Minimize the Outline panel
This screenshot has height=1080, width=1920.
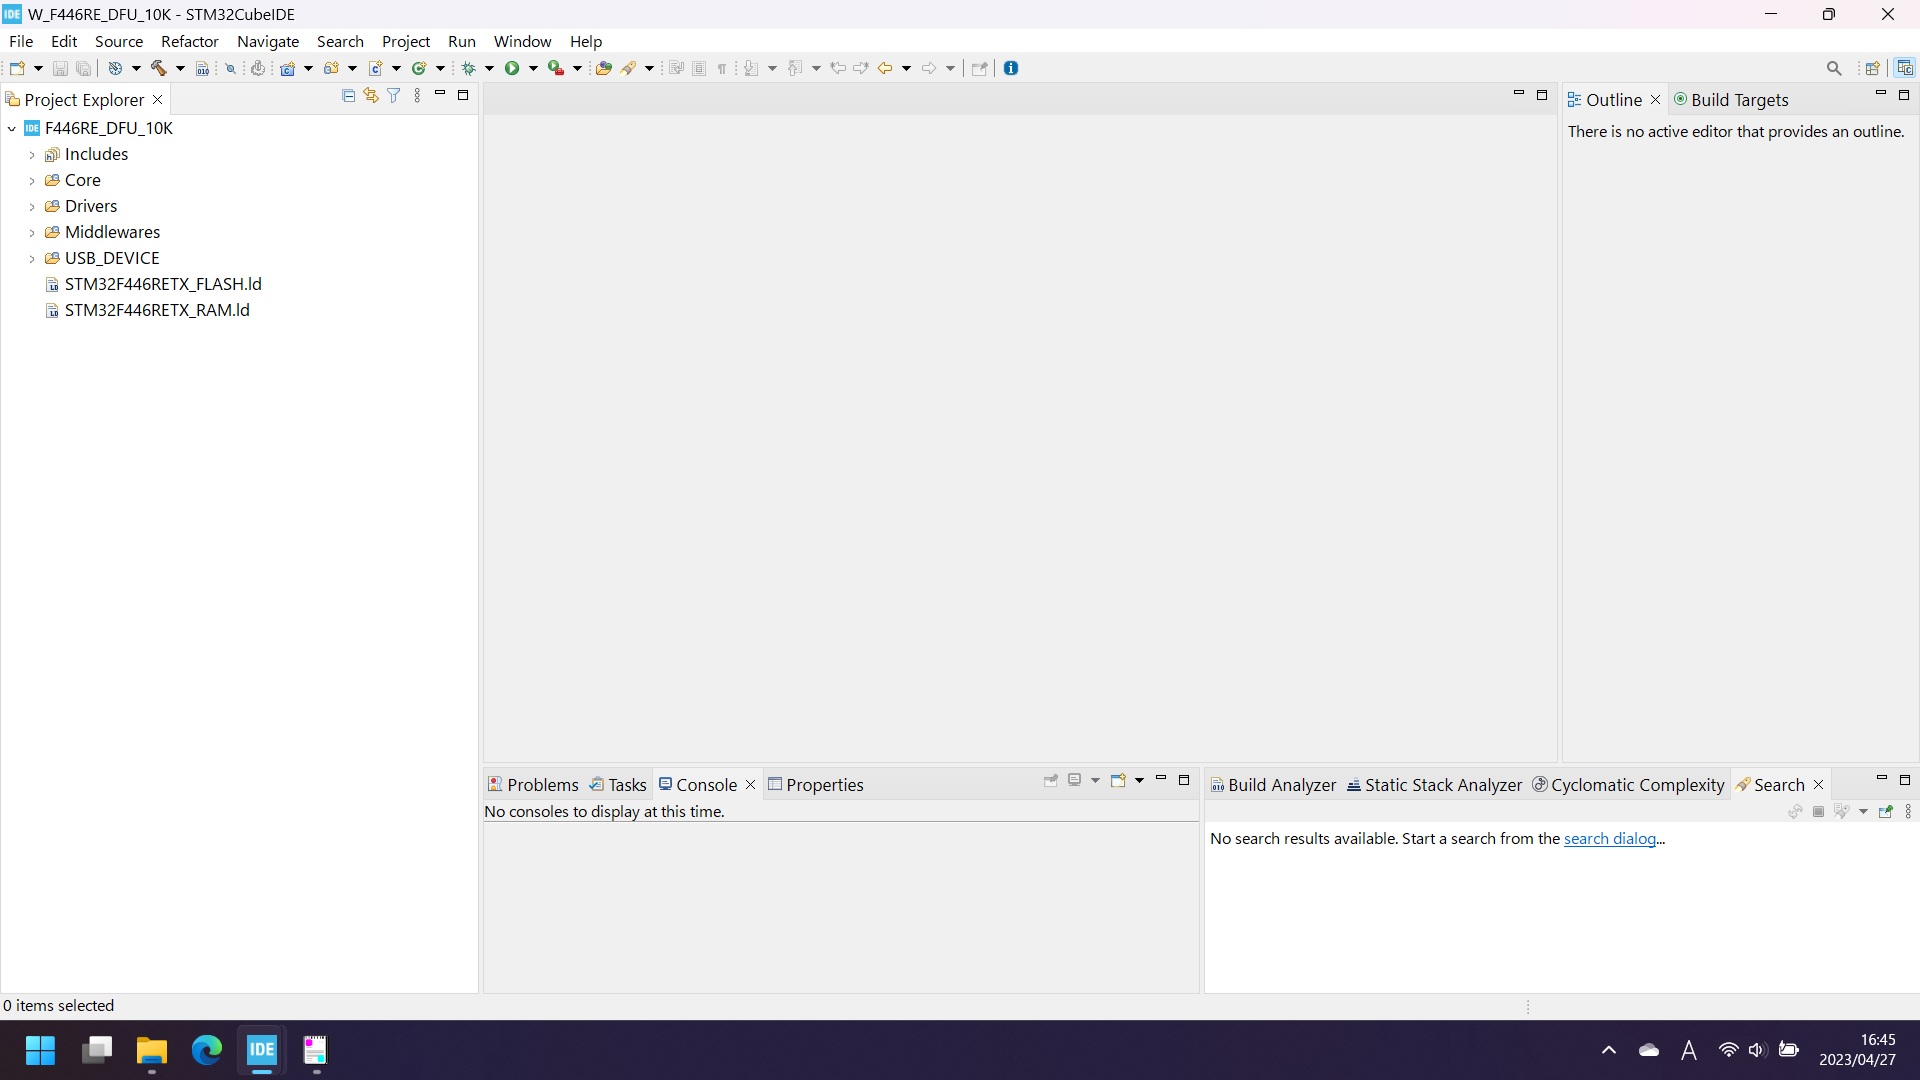click(x=1881, y=94)
